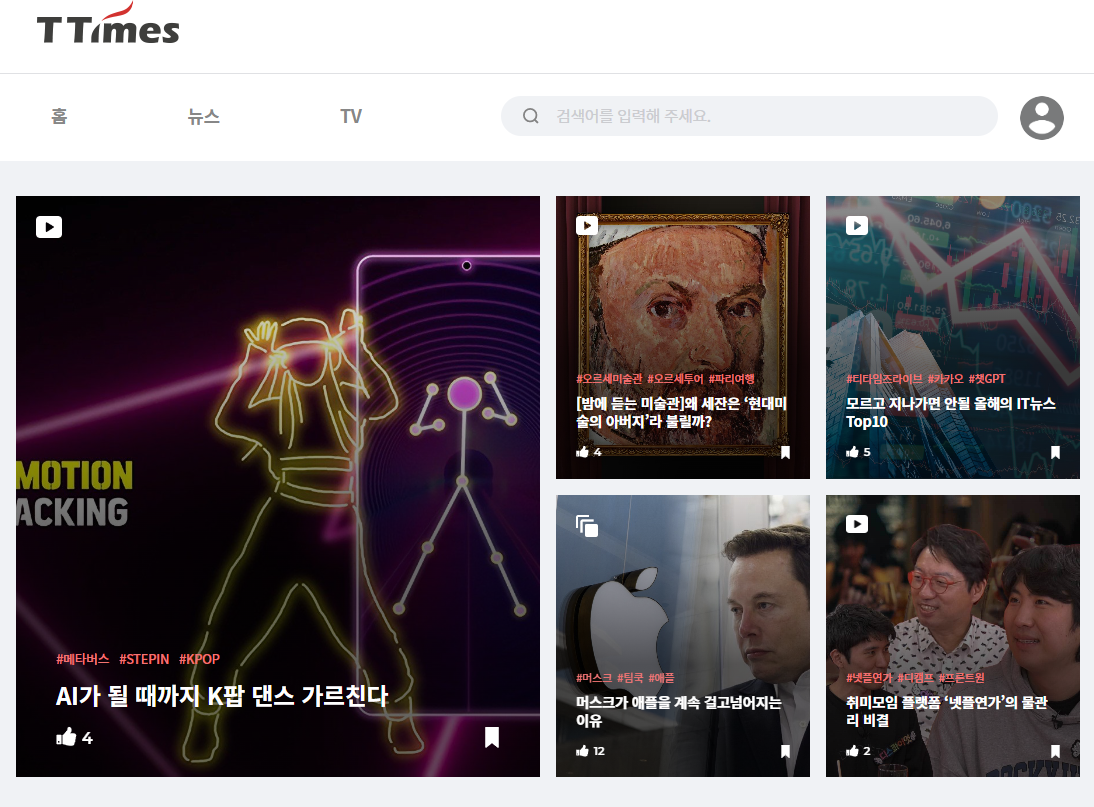Image resolution: width=1094 pixels, height=807 pixels.
Task: Bookmark the 머스크 애플 article
Action: pos(785,751)
